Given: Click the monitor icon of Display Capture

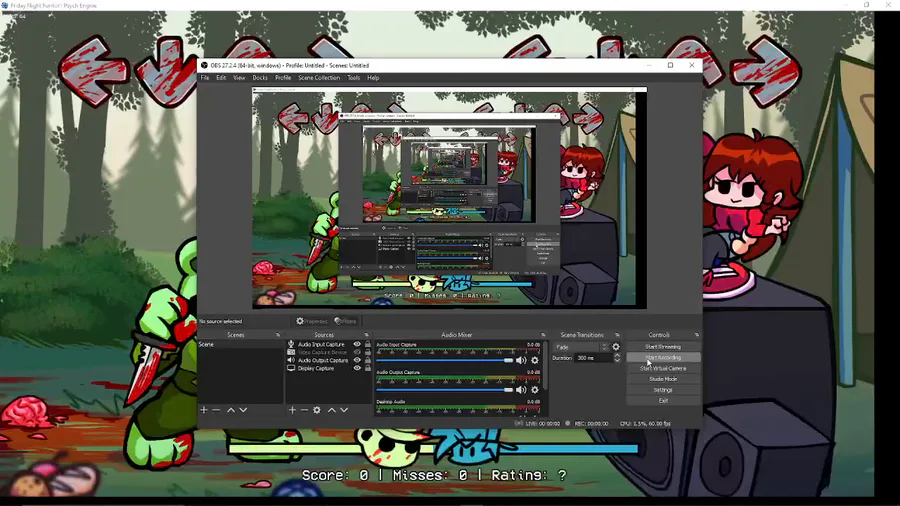Looking at the screenshot, I should click(291, 368).
